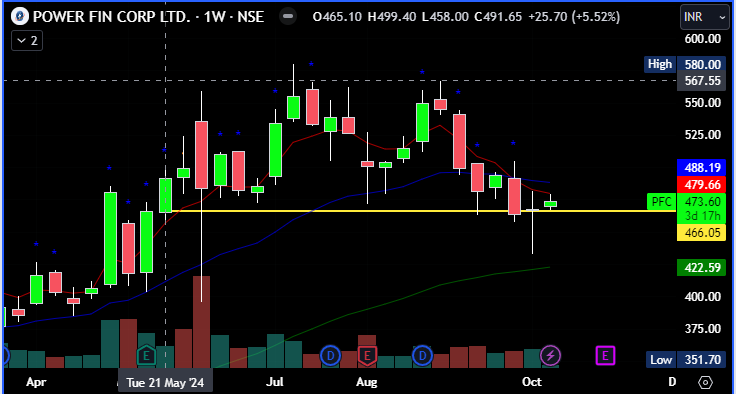Click the tallest red volume bar

click(202, 322)
